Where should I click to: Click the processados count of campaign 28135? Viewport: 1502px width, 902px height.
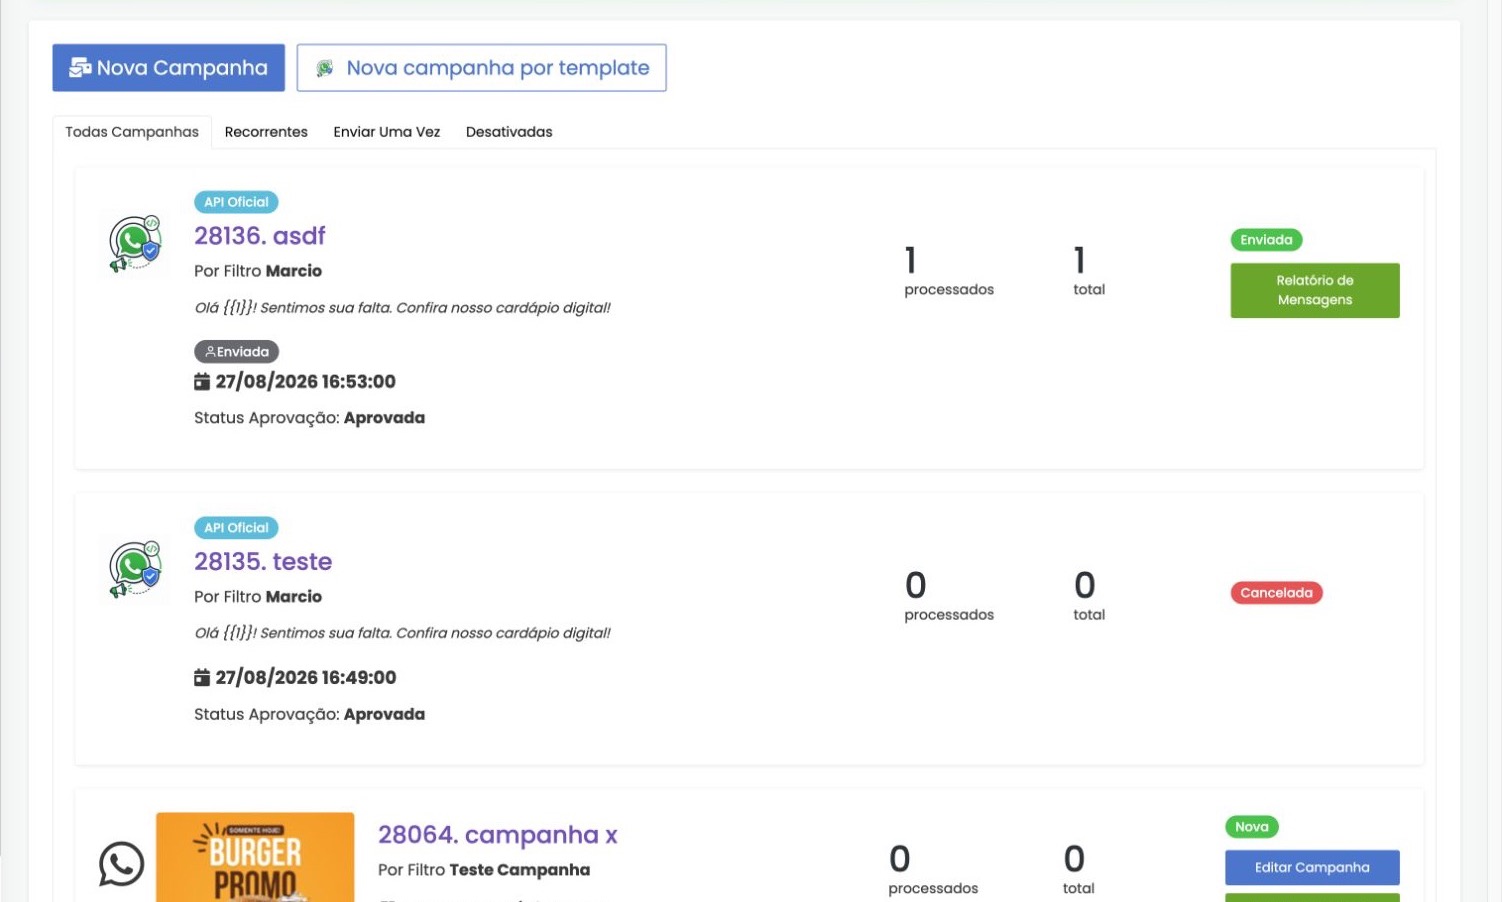tap(916, 585)
